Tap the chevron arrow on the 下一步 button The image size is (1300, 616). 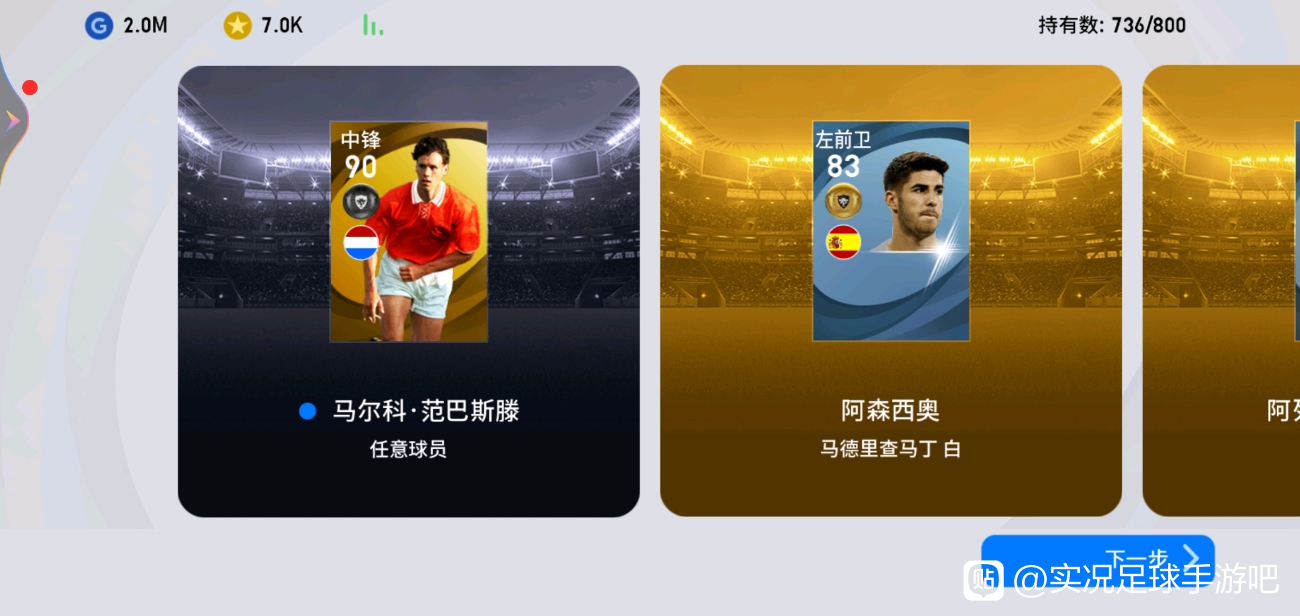1190,557
